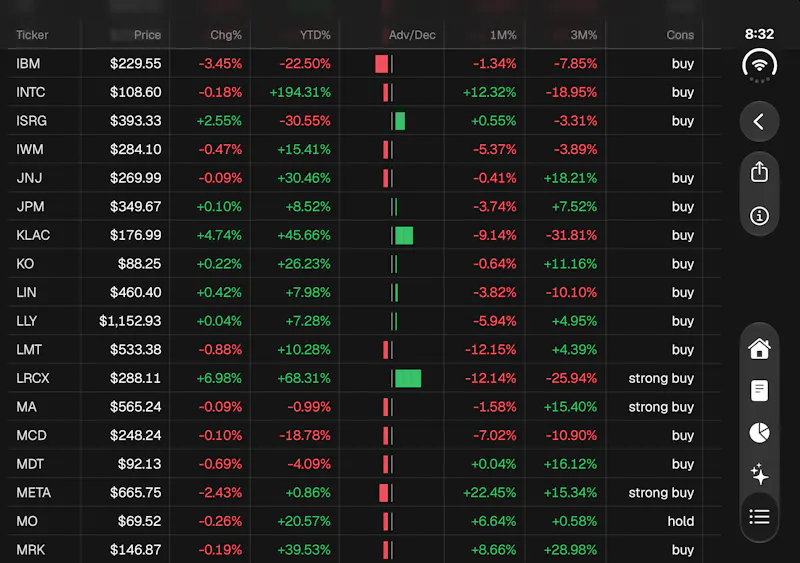Select the JNJ ticker
The width and height of the screenshot is (800, 563).
click(29, 178)
